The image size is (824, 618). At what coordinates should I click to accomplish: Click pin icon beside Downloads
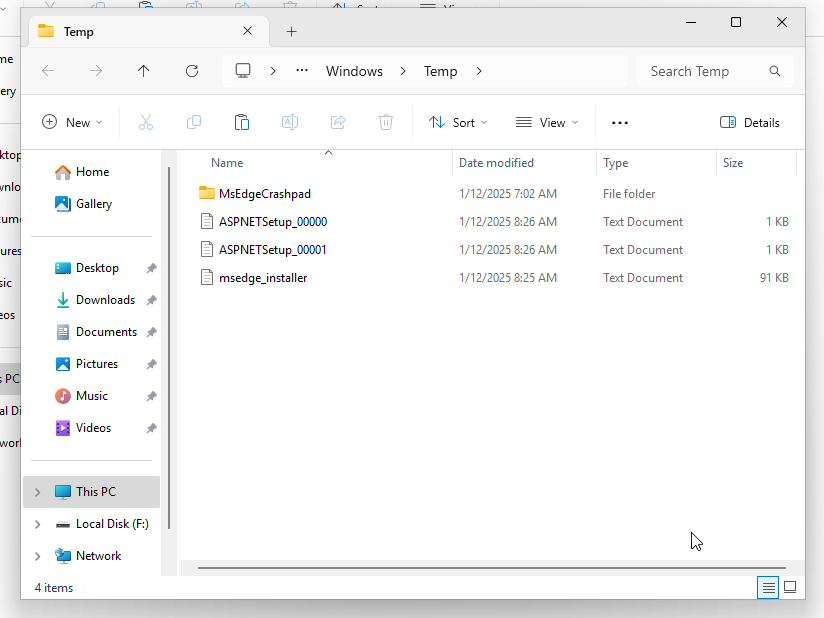(x=151, y=300)
